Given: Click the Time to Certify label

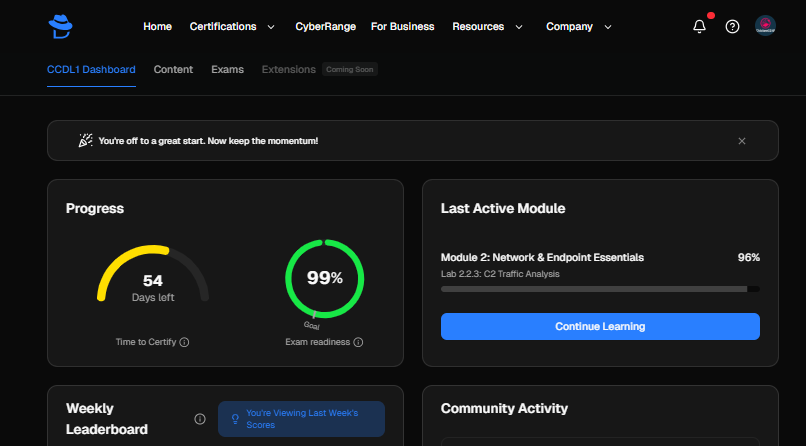Looking at the screenshot, I should [146, 342].
